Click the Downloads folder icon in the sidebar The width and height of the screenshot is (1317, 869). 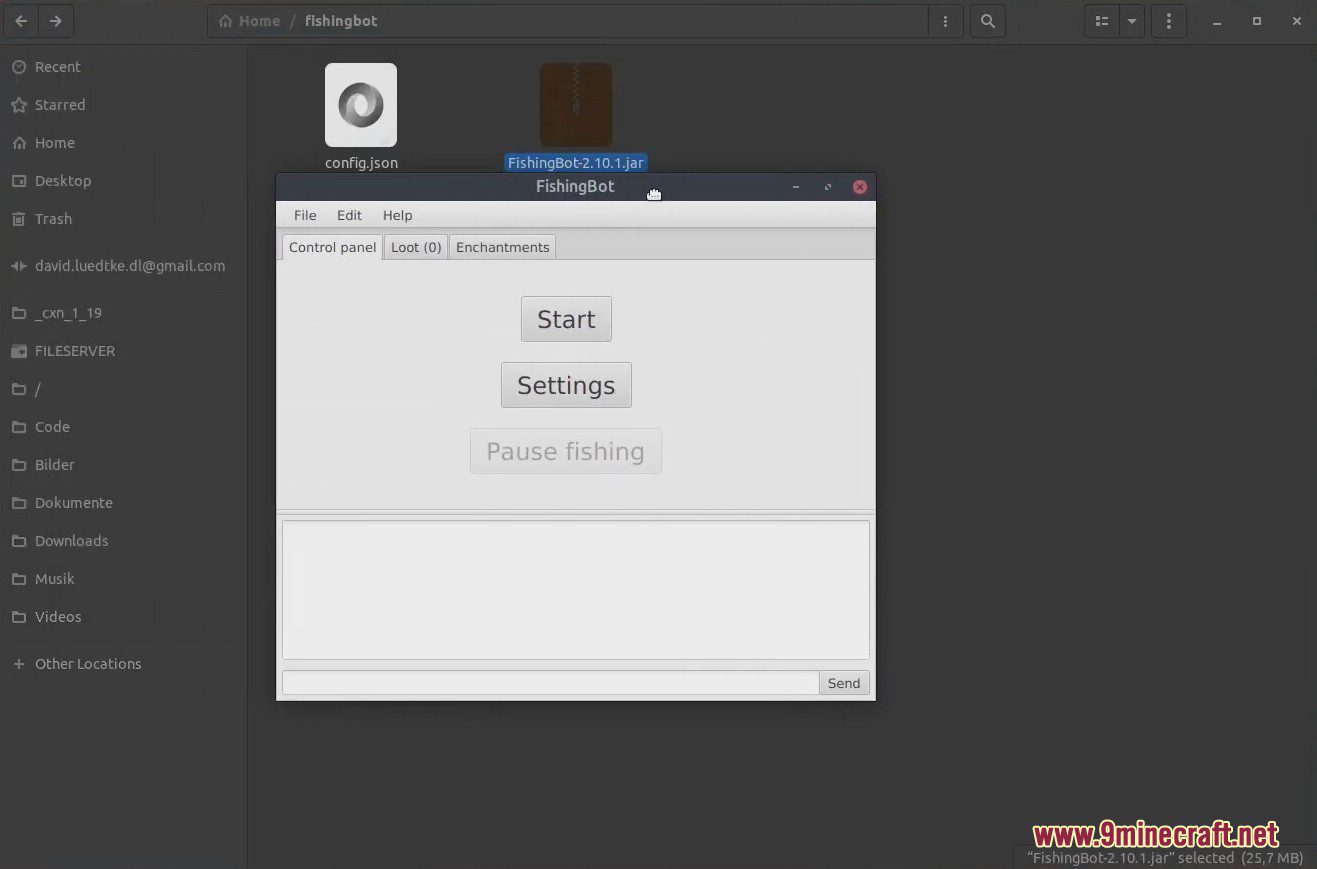coord(18,541)
